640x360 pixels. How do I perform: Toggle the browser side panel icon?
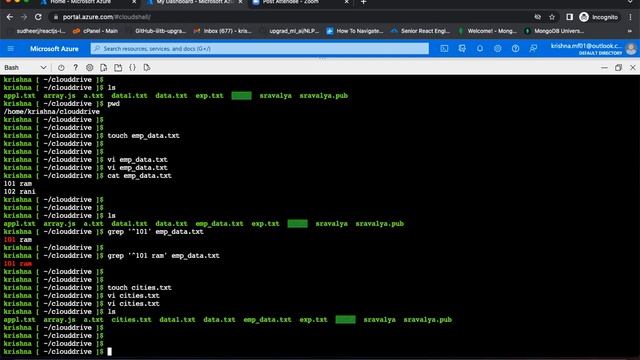point(569,17)
